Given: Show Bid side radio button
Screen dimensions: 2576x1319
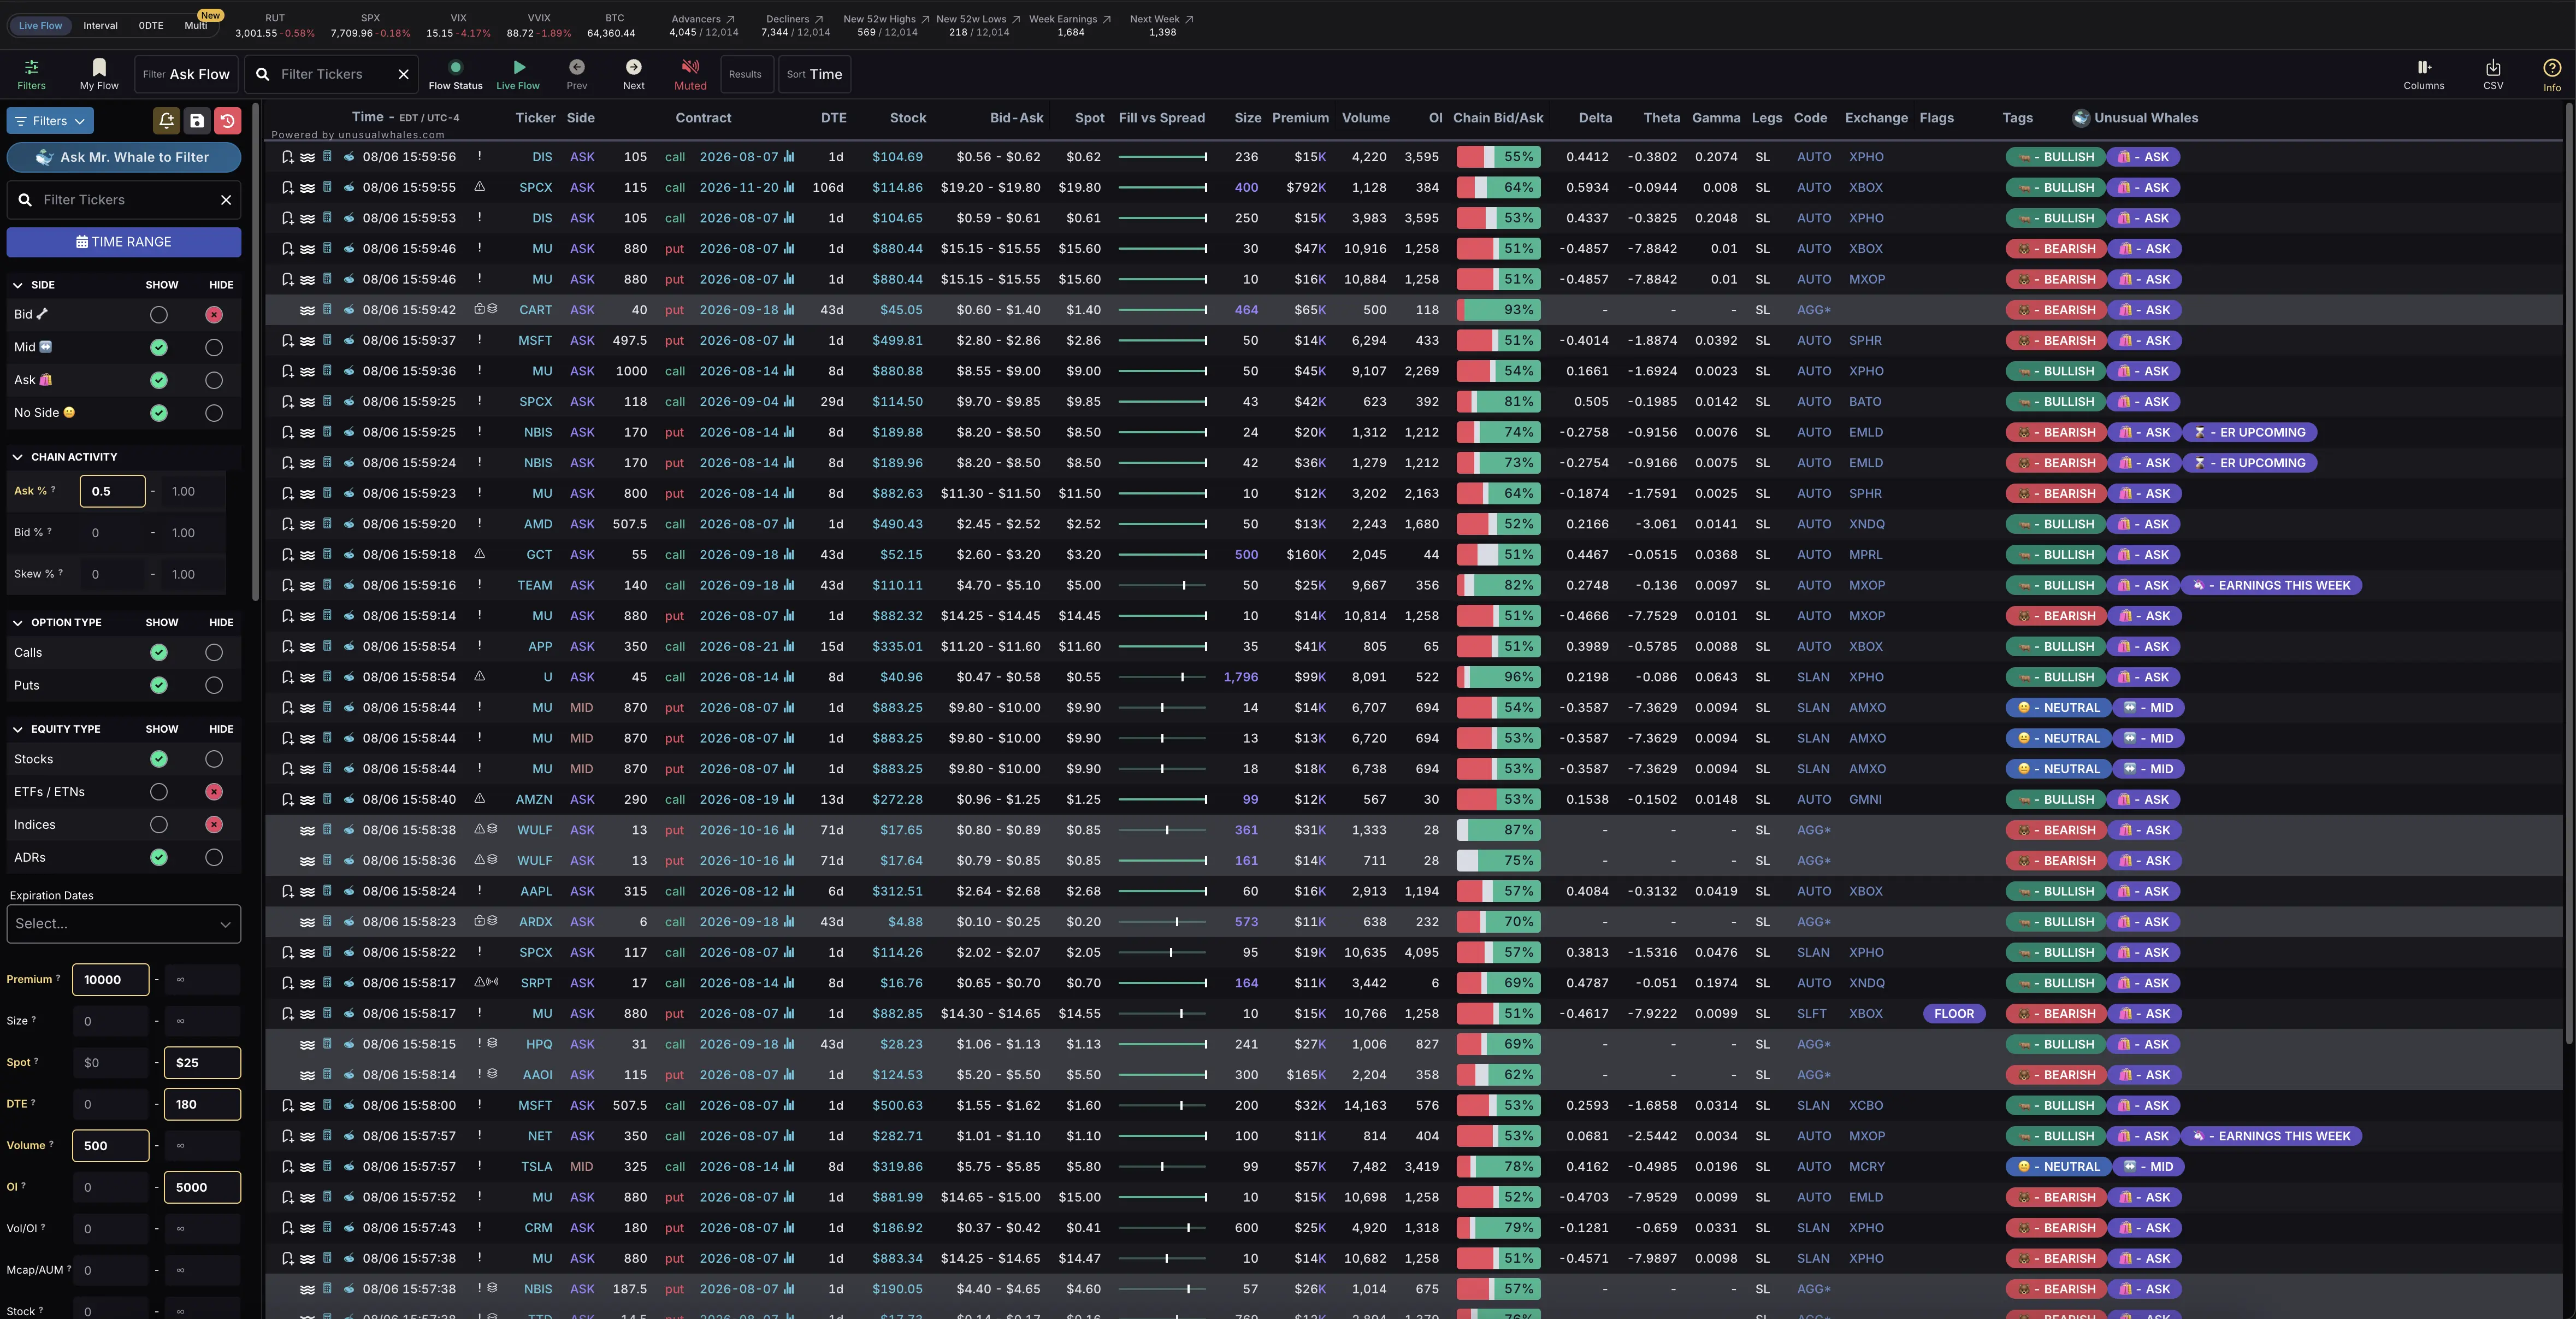Looking at the screenshot, I should coord(158,315).
